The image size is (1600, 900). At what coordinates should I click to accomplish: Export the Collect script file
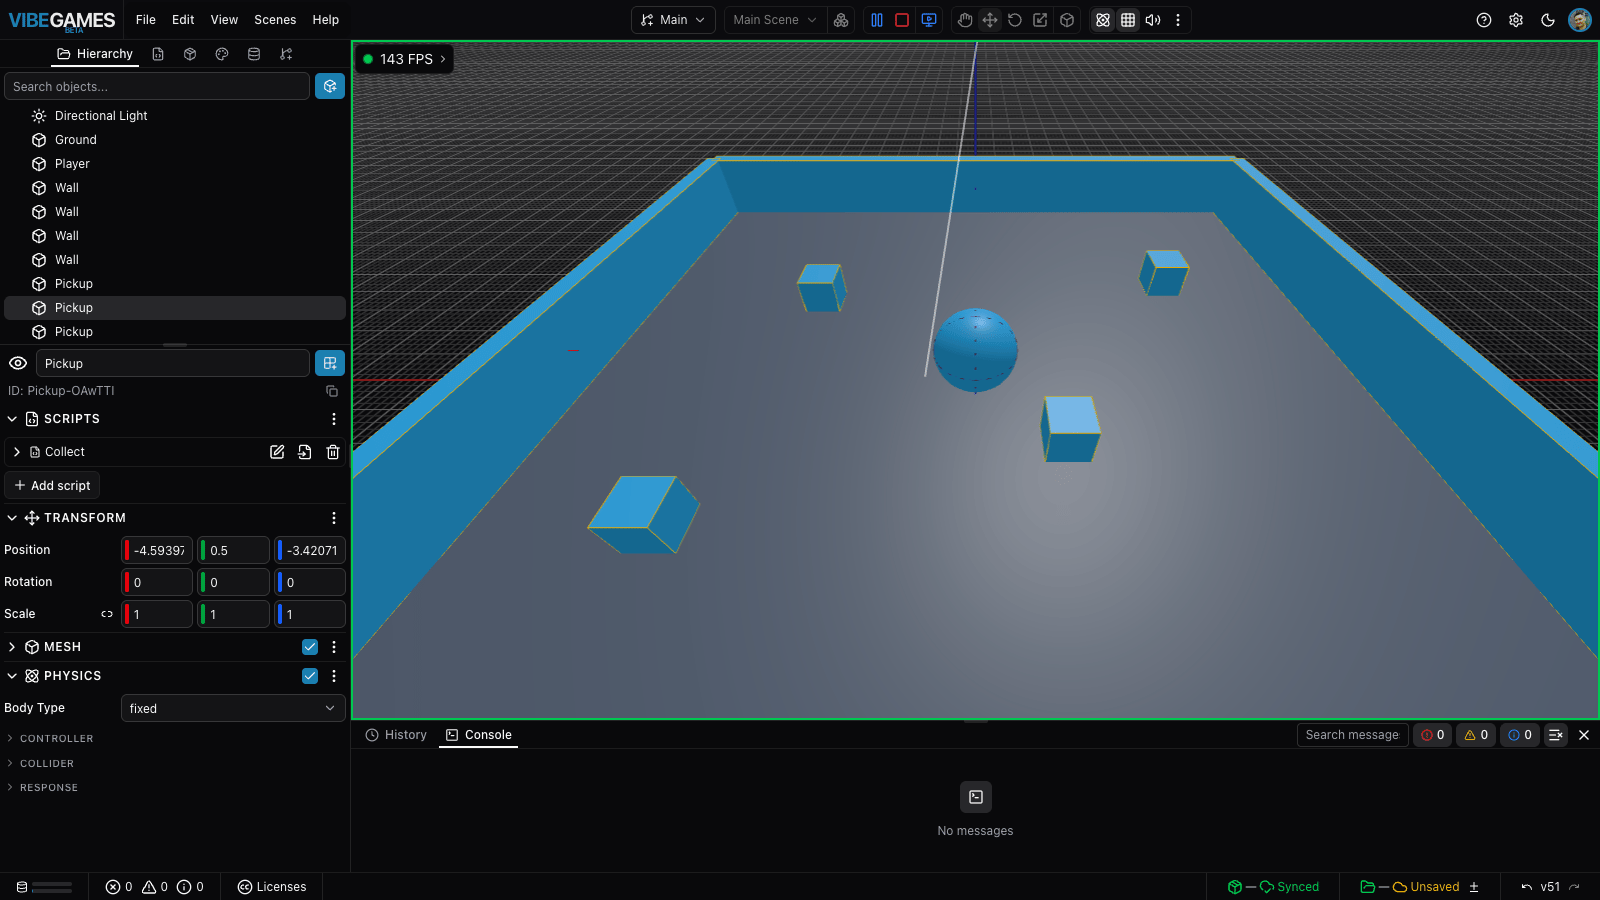point(305,452)
